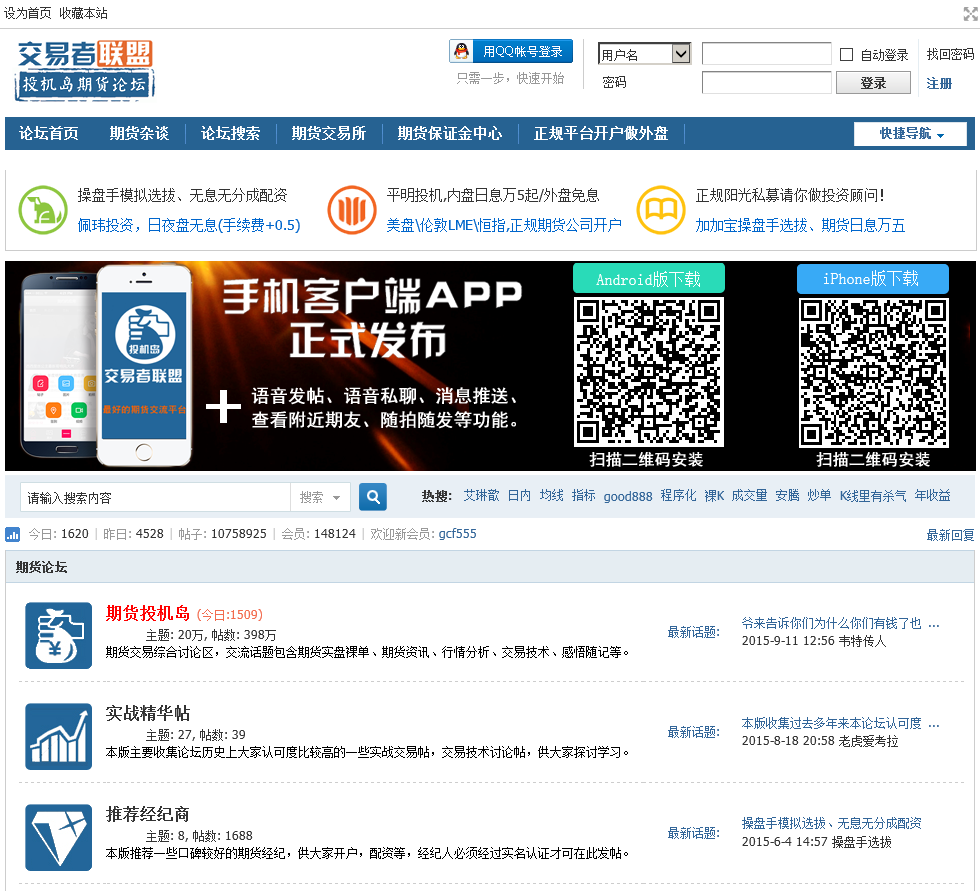Click the 注册 link
Screen dimensions: 980x891
[939, 83]
